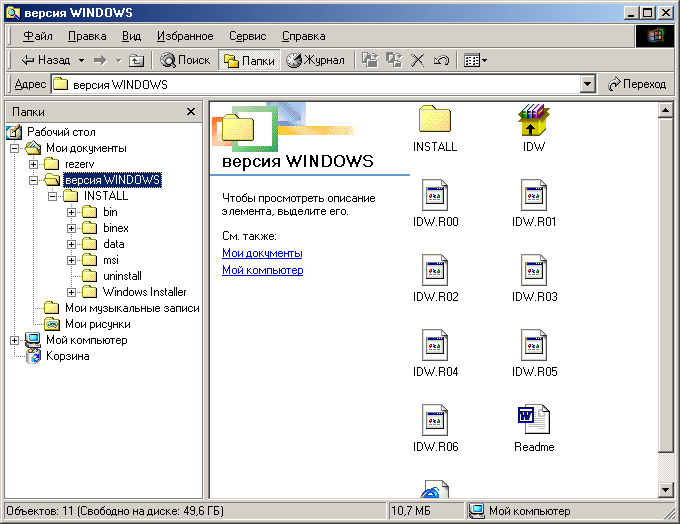
Task: Select the INSTALL folder icon in file pane
Action: pos(435,118)
